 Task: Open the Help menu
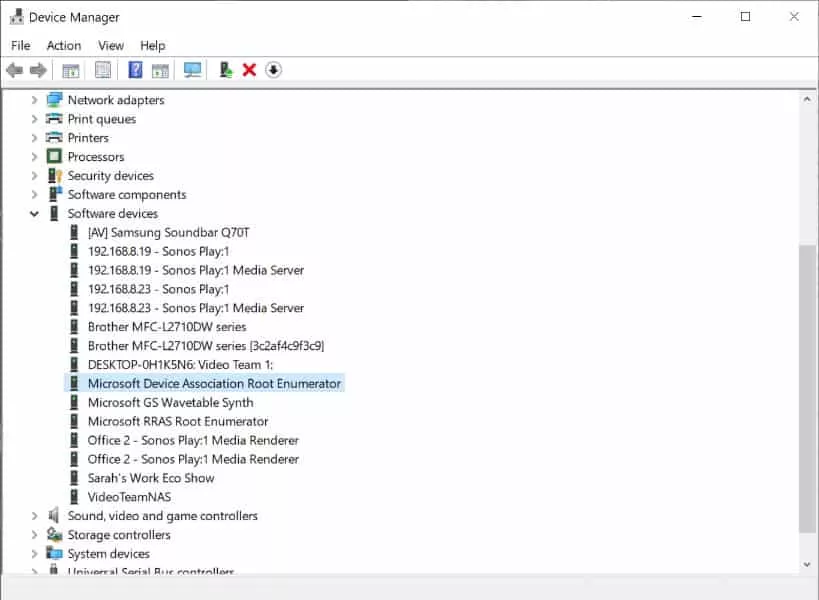[153, 45]
